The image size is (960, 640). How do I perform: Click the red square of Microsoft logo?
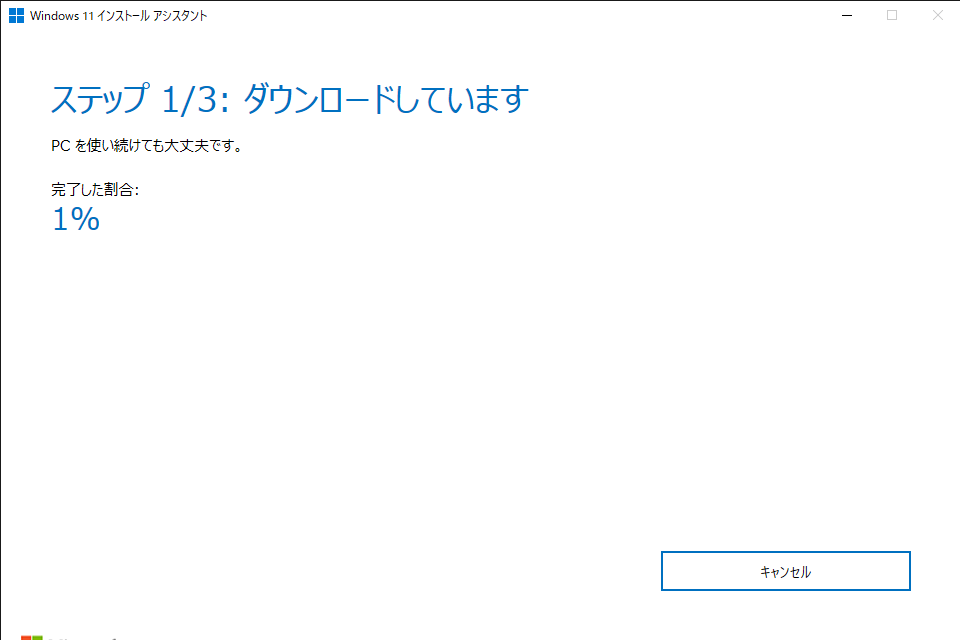pyautogui.click(x=27, y=636)
